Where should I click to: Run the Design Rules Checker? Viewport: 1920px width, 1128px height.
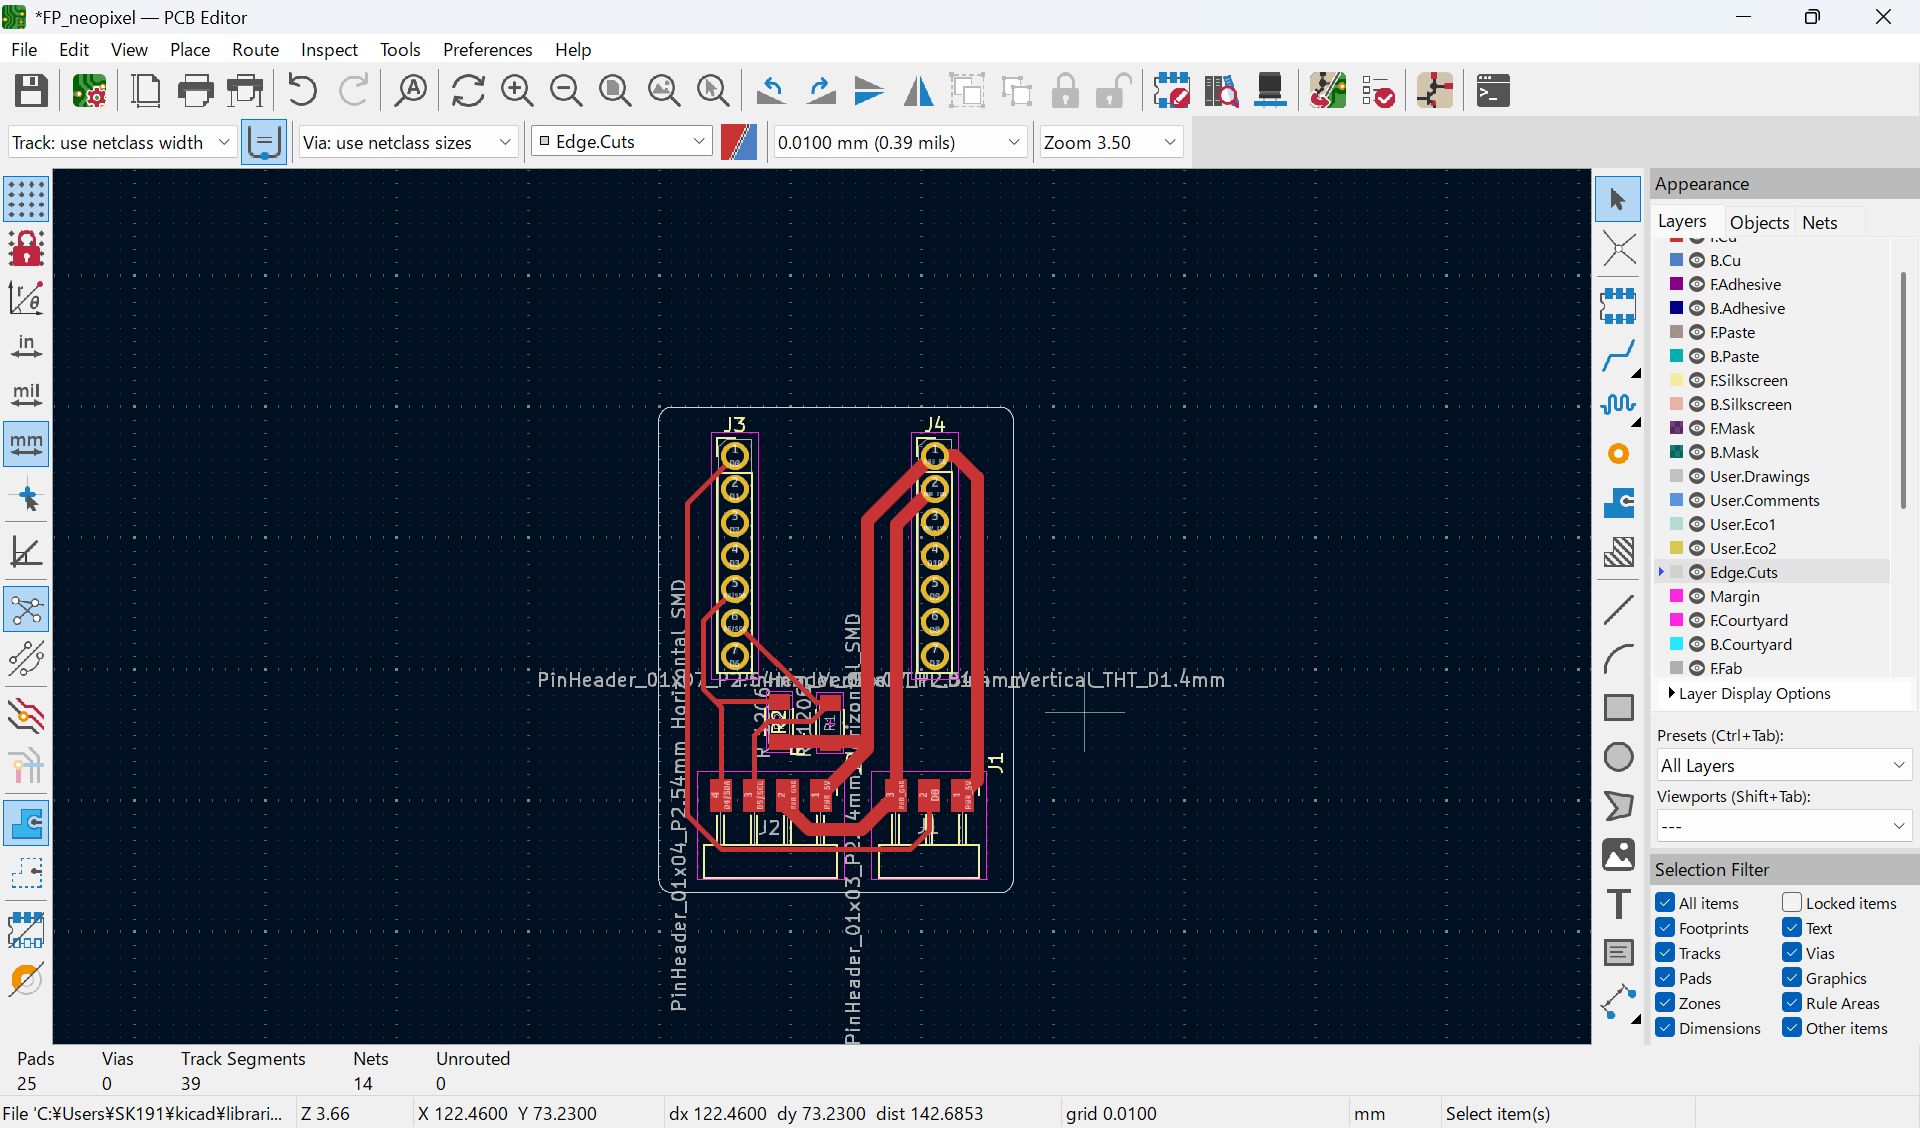coord(1377,91)
